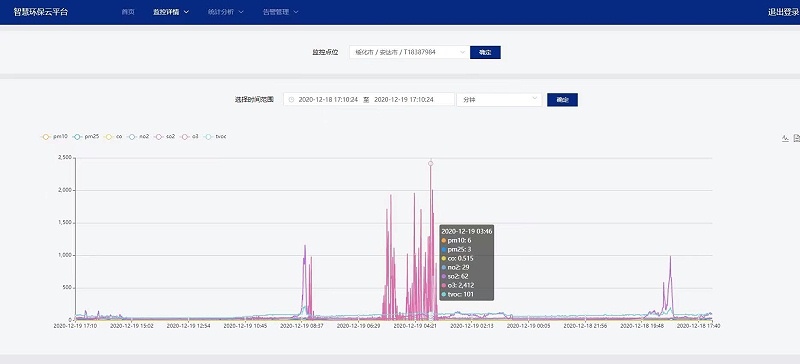The image size is (800, 364).
Task: Click tooltip value no2: 29
Action: click(x=457, y=268)
